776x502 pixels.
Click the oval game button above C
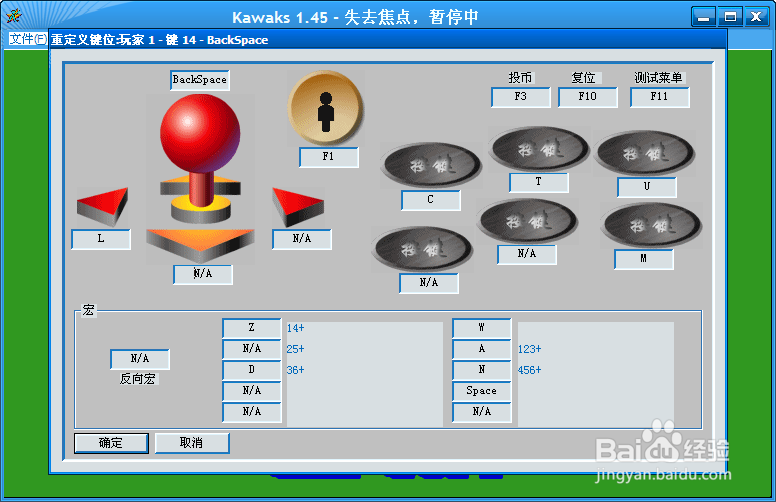[431, 165]
